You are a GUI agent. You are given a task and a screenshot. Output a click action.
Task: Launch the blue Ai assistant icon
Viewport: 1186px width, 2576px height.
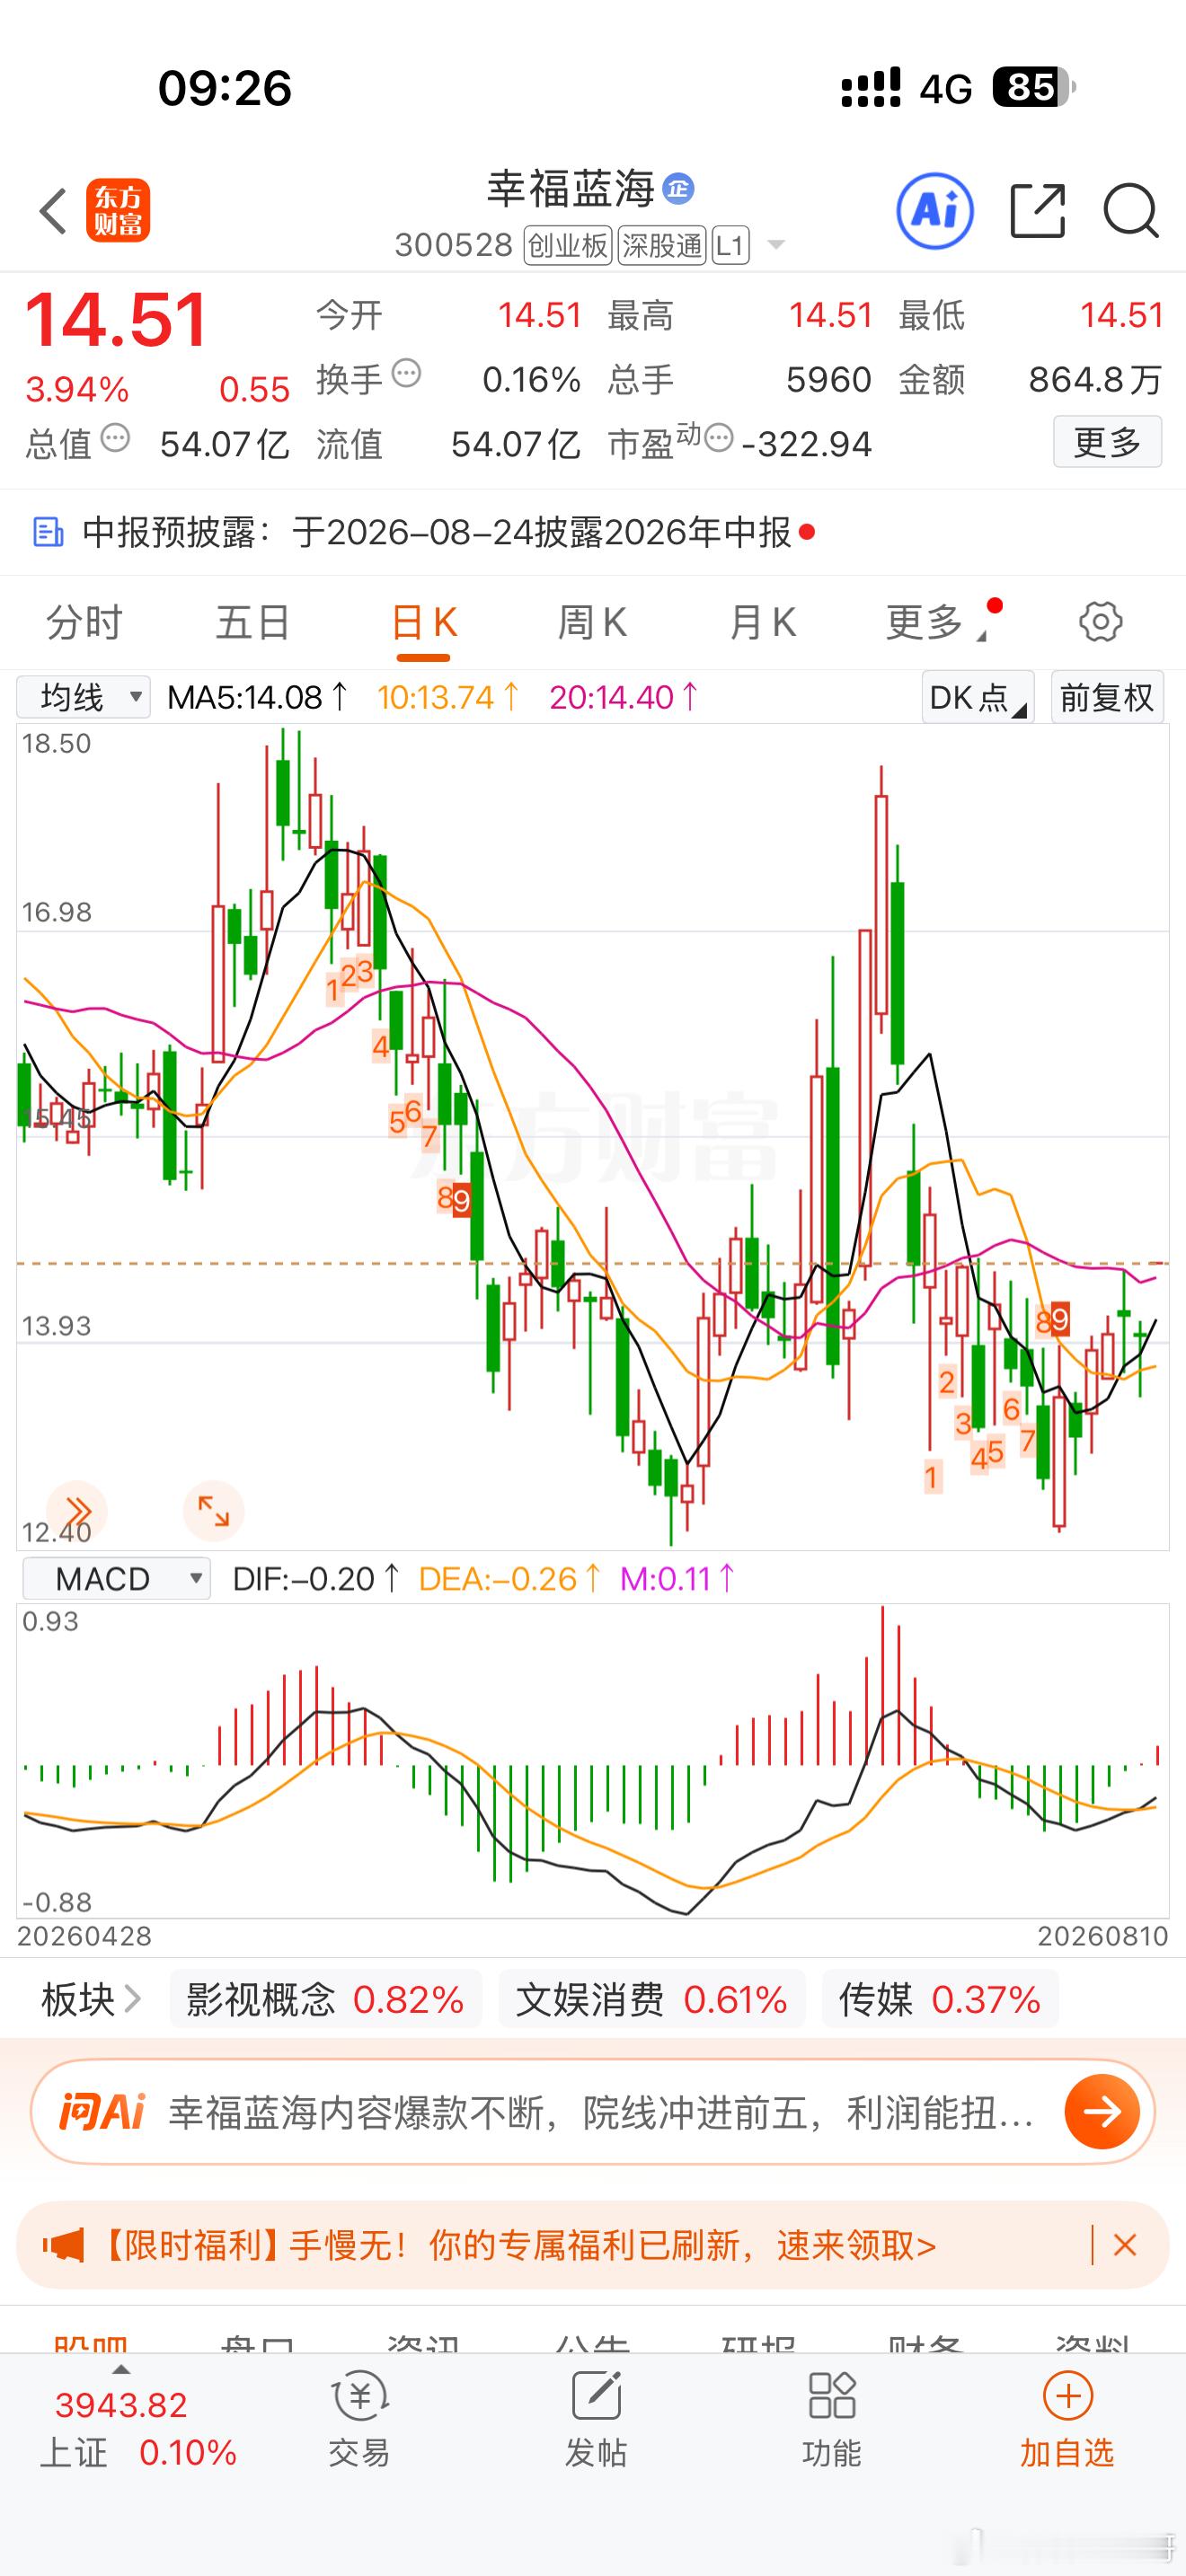[935, 211]
